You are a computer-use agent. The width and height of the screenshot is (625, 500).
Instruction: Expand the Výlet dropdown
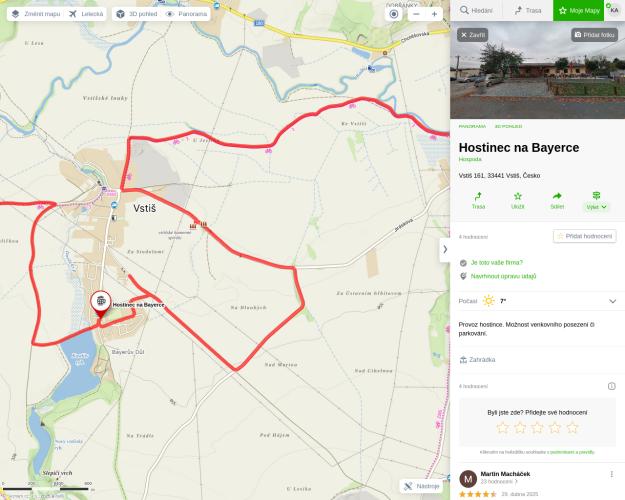(x=596, y=201)
